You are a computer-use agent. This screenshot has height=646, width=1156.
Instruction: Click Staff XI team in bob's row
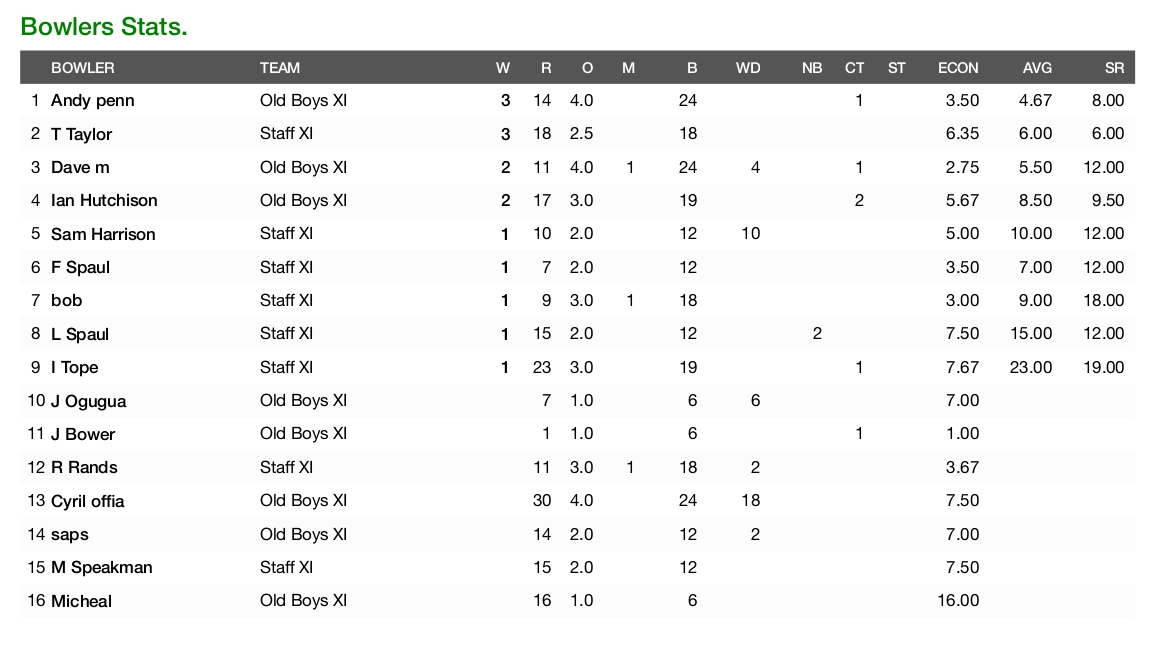[x=287, y=300]
